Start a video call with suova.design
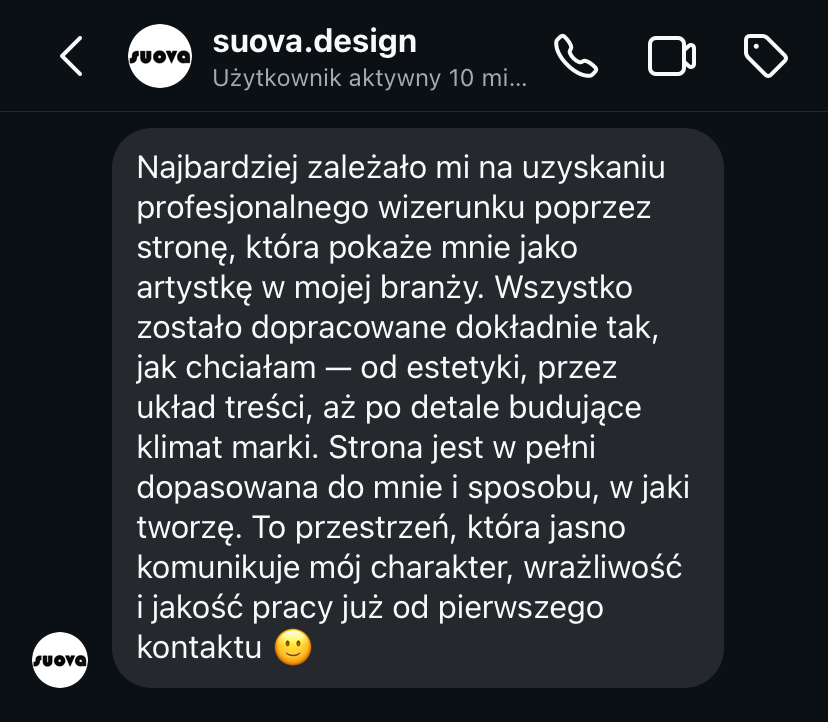Viewport: 828px width, 722px height. [x=672, y=56]
